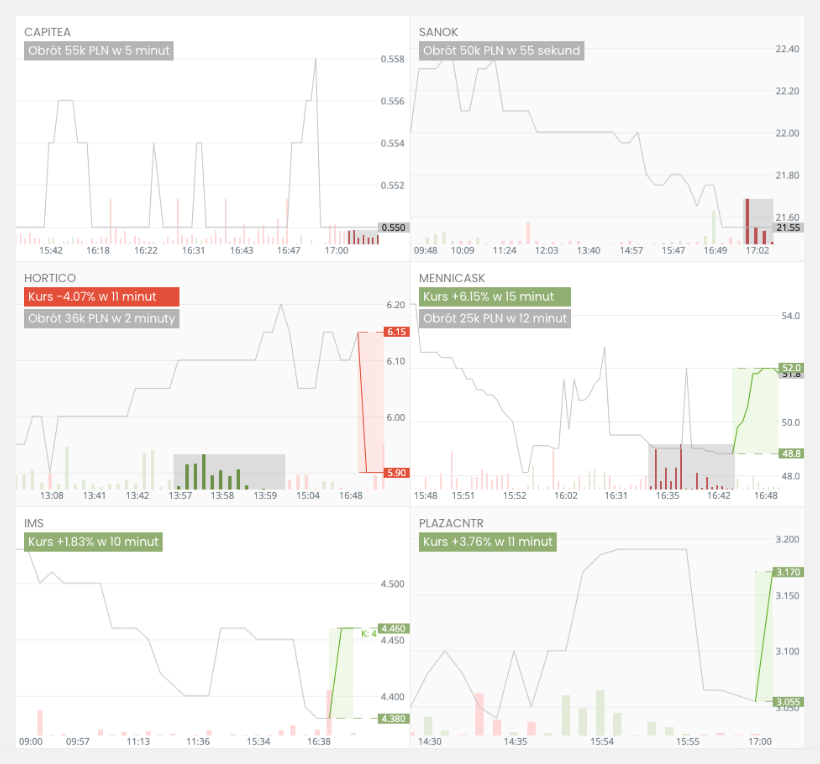Select the green 3.055 price label on PLAZACNTR
The width and height of the screenshot is (820, 764).
(789, 702)
